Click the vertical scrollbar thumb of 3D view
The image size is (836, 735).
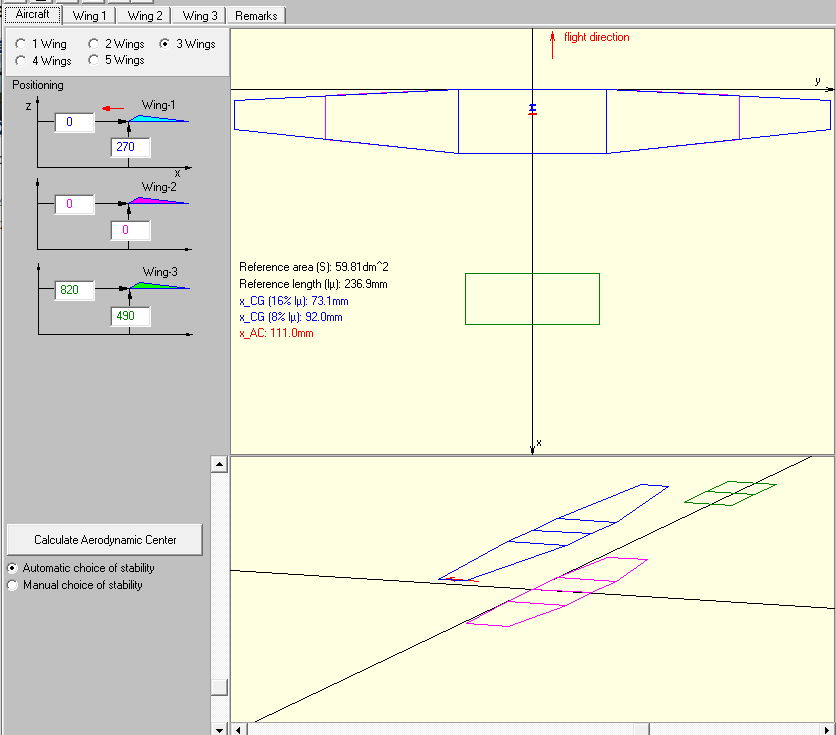pos(219,687)
